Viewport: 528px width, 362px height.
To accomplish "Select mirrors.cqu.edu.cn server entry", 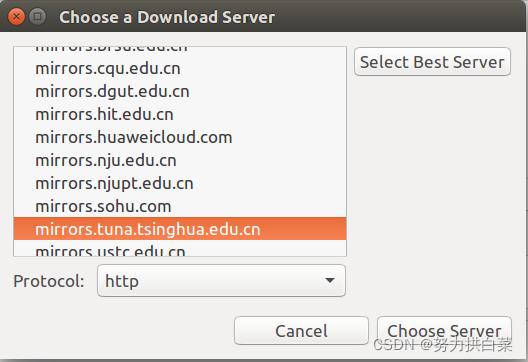I will pyautogui.click(x=180, y=69).
